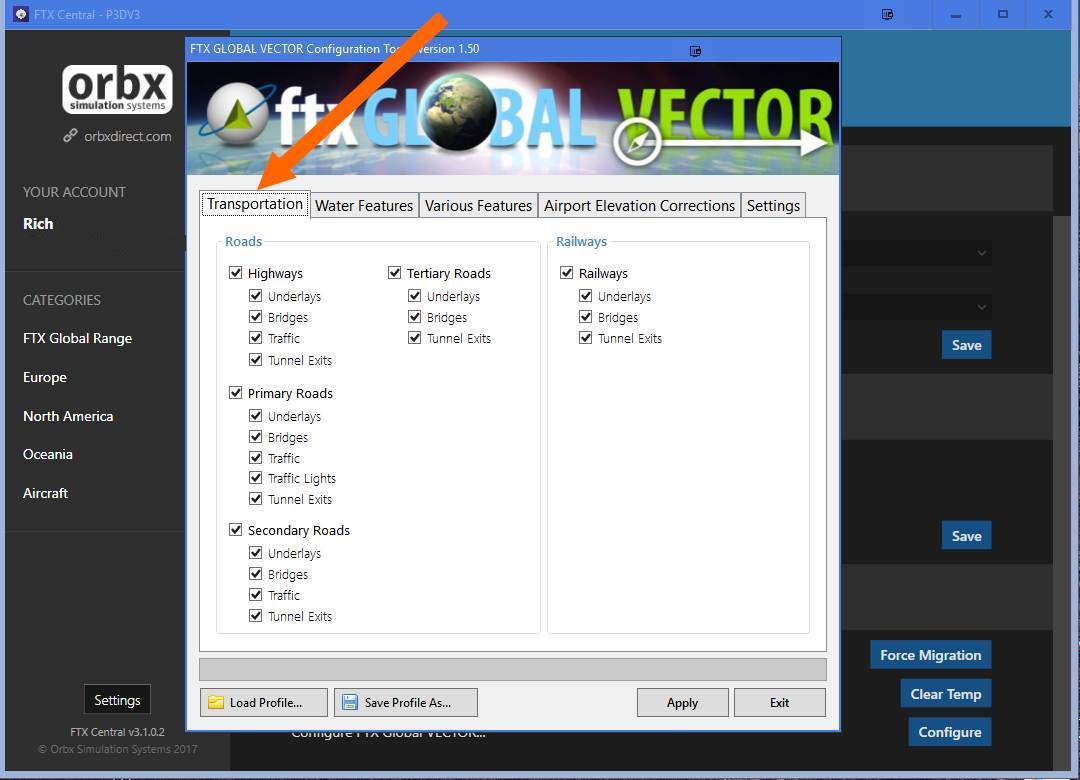Uncheck the Secondary Roads checkbox
Viewport: 1080px width, 780px height.
point(236,530)
